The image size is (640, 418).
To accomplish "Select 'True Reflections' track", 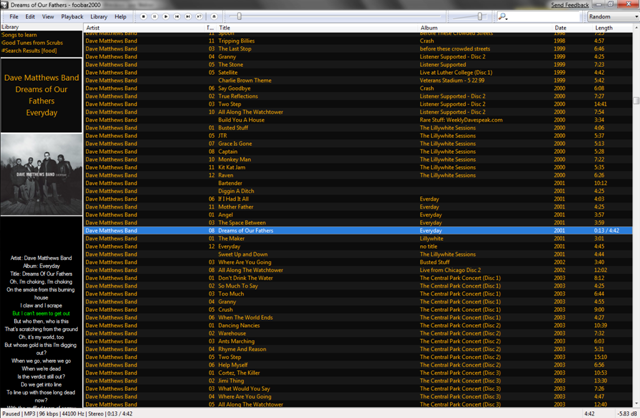I will [238, 96].
